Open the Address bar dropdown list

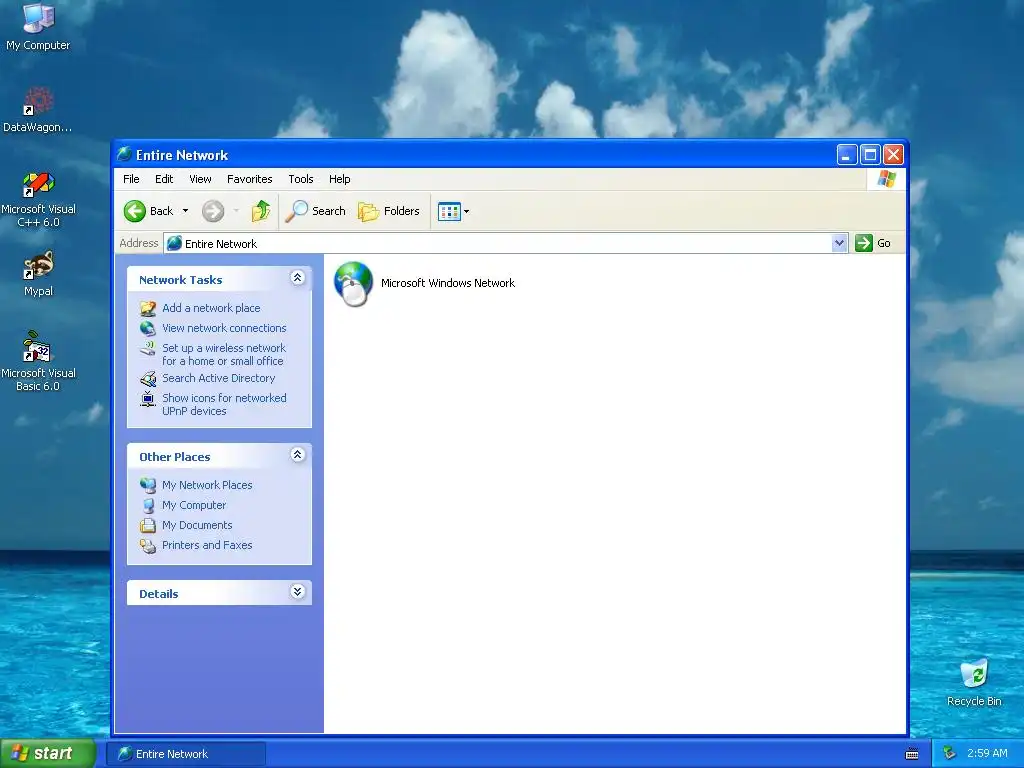click(x=839, y=243)
